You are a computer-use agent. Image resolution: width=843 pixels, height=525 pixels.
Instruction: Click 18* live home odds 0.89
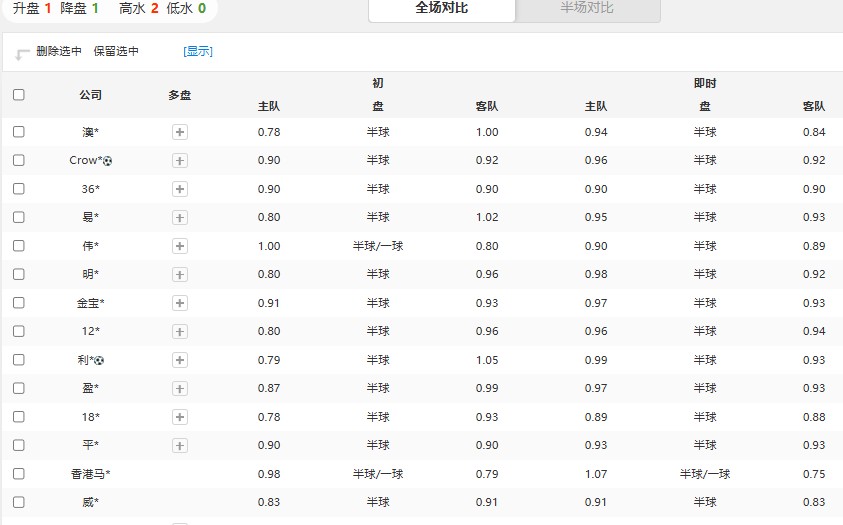(x=596, y=417)
